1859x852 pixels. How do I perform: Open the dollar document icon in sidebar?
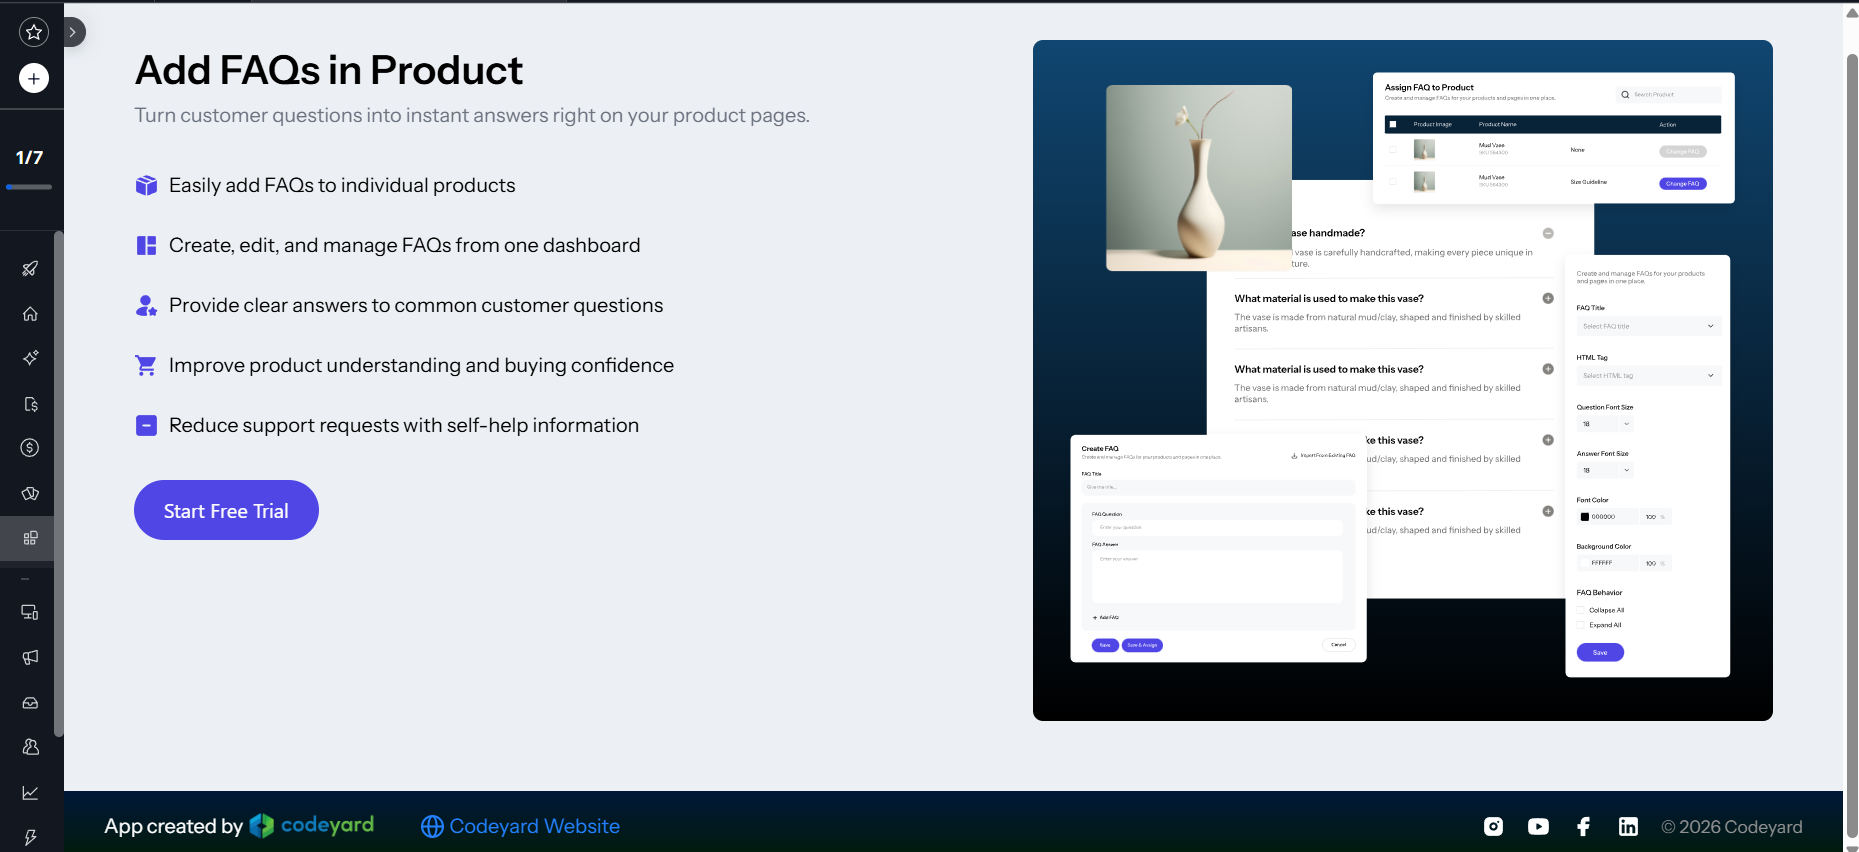click(x=31, y=404)
